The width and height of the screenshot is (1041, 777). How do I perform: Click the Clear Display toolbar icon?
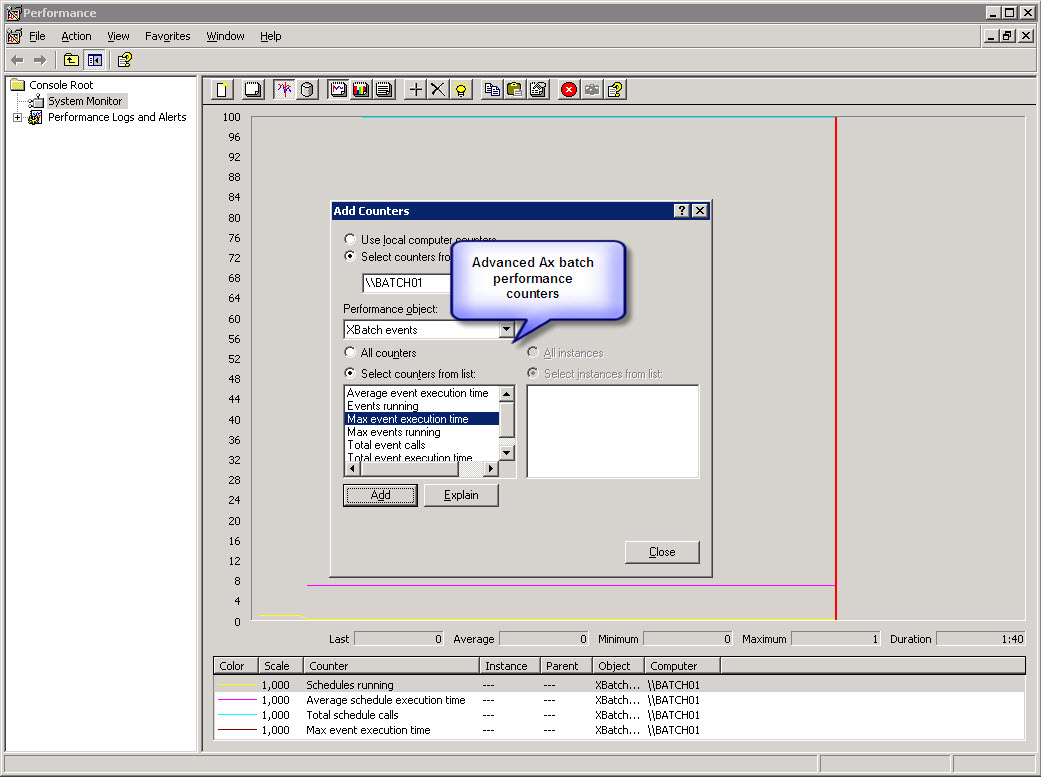[253, 90]
